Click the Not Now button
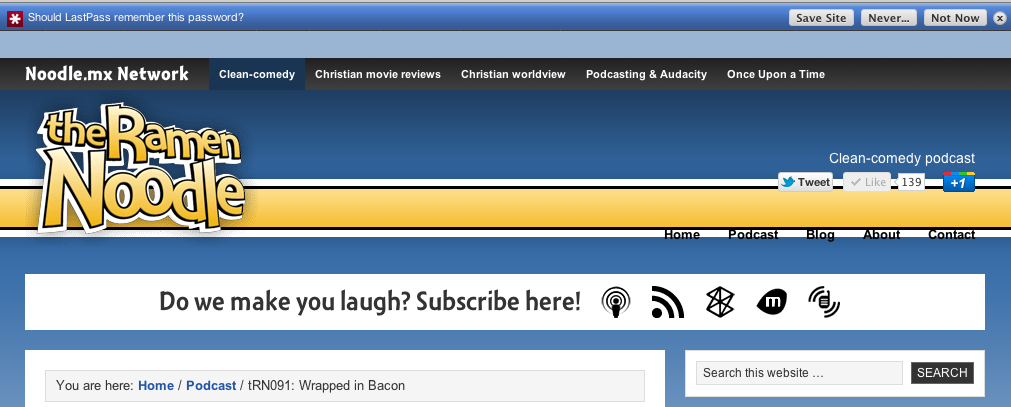Screen dimensions: 1011x407 955,18
